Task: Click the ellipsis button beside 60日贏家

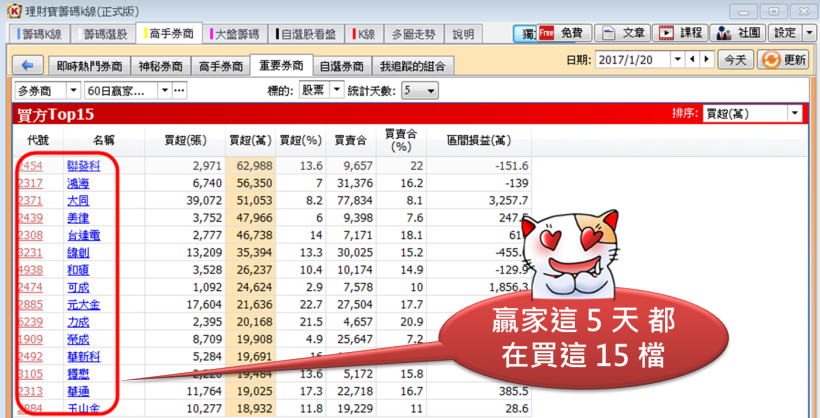Action: pyautogui.click(x=179, y=91)
